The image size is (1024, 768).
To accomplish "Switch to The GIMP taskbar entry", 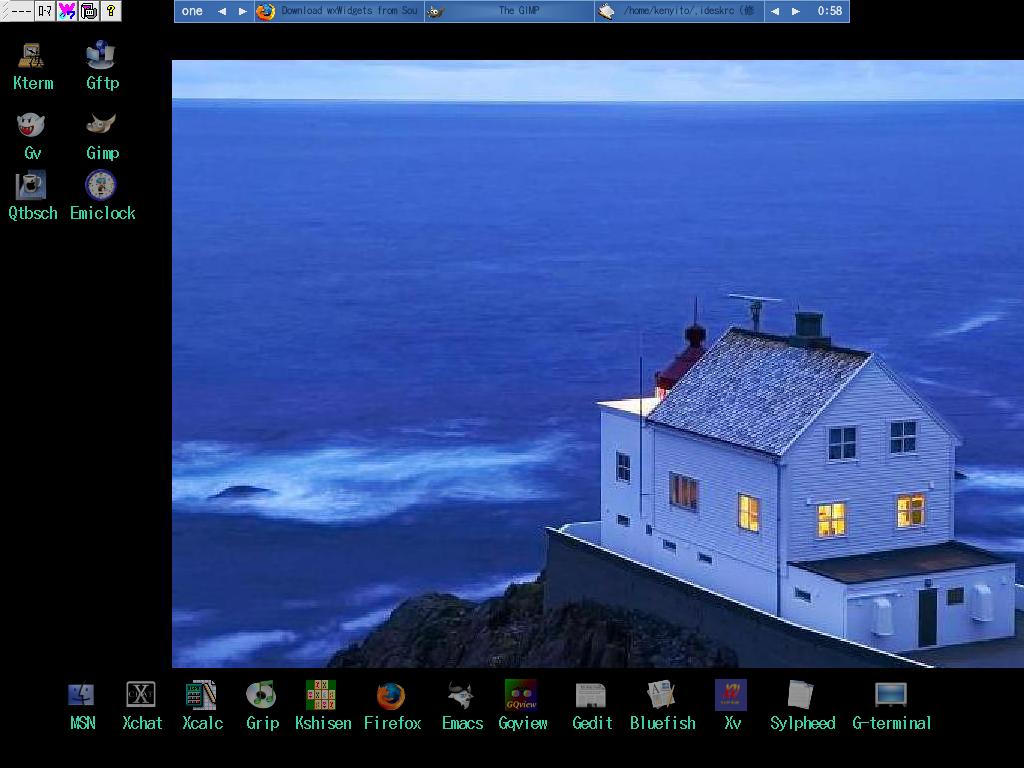I will [508, 11].
